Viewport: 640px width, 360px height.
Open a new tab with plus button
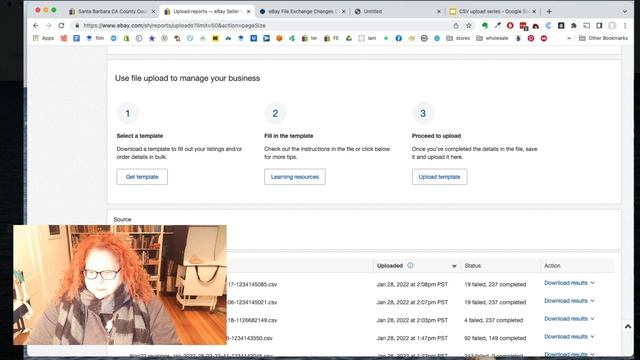[549, 11]
